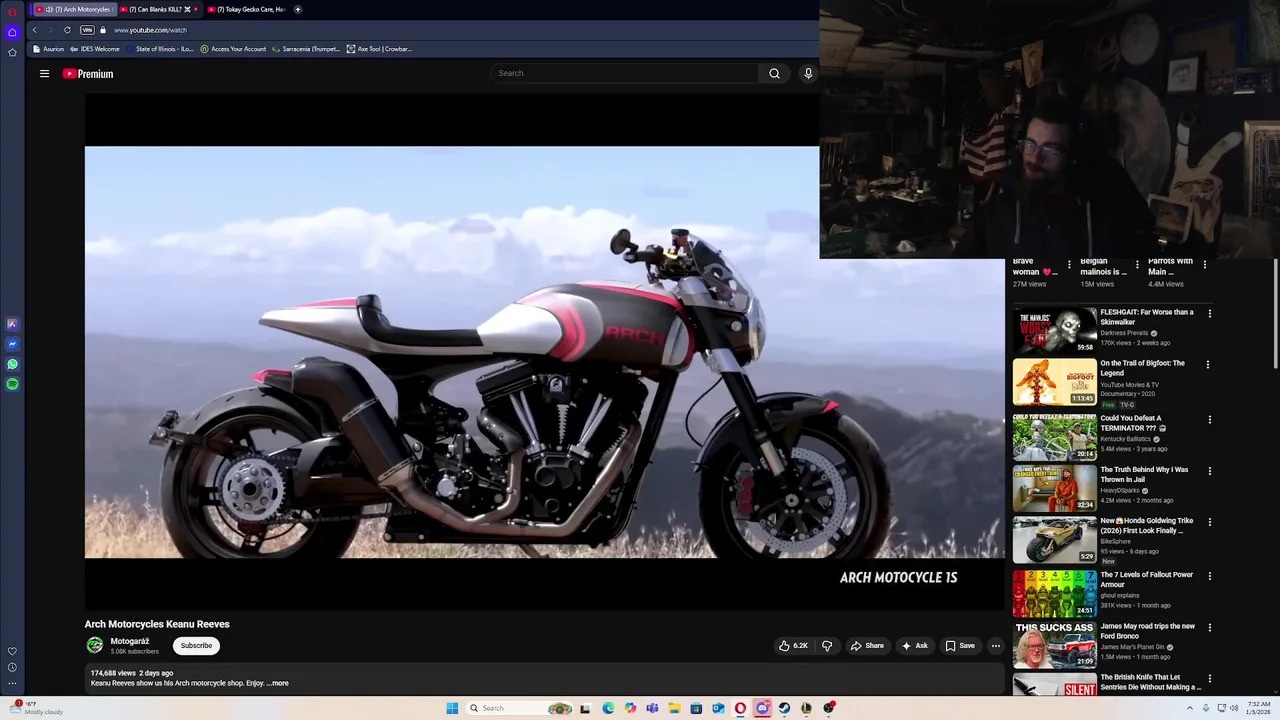
Task: Switch to Arch Motorcycles browser tab
Action: click(77, 9)
